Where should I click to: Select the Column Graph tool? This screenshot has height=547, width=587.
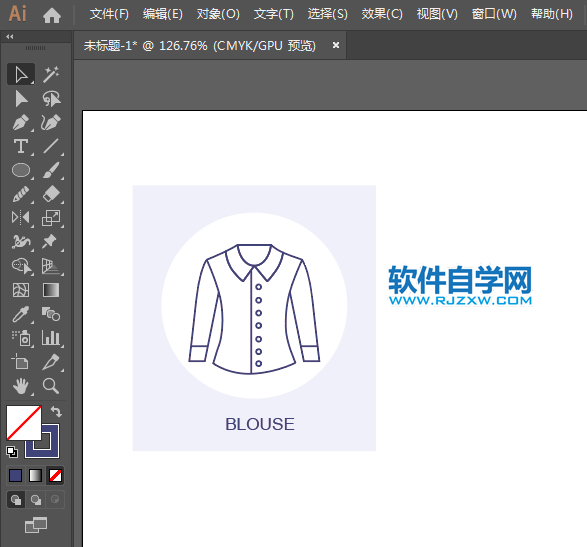coord(51,338)
